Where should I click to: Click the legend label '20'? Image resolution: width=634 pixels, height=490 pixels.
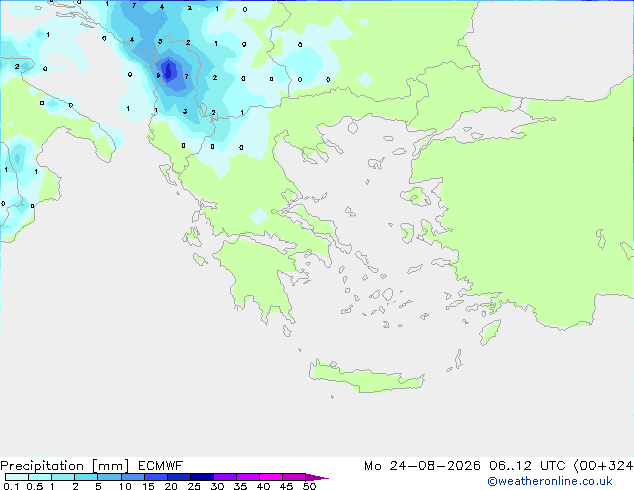[x=171, y=486]
